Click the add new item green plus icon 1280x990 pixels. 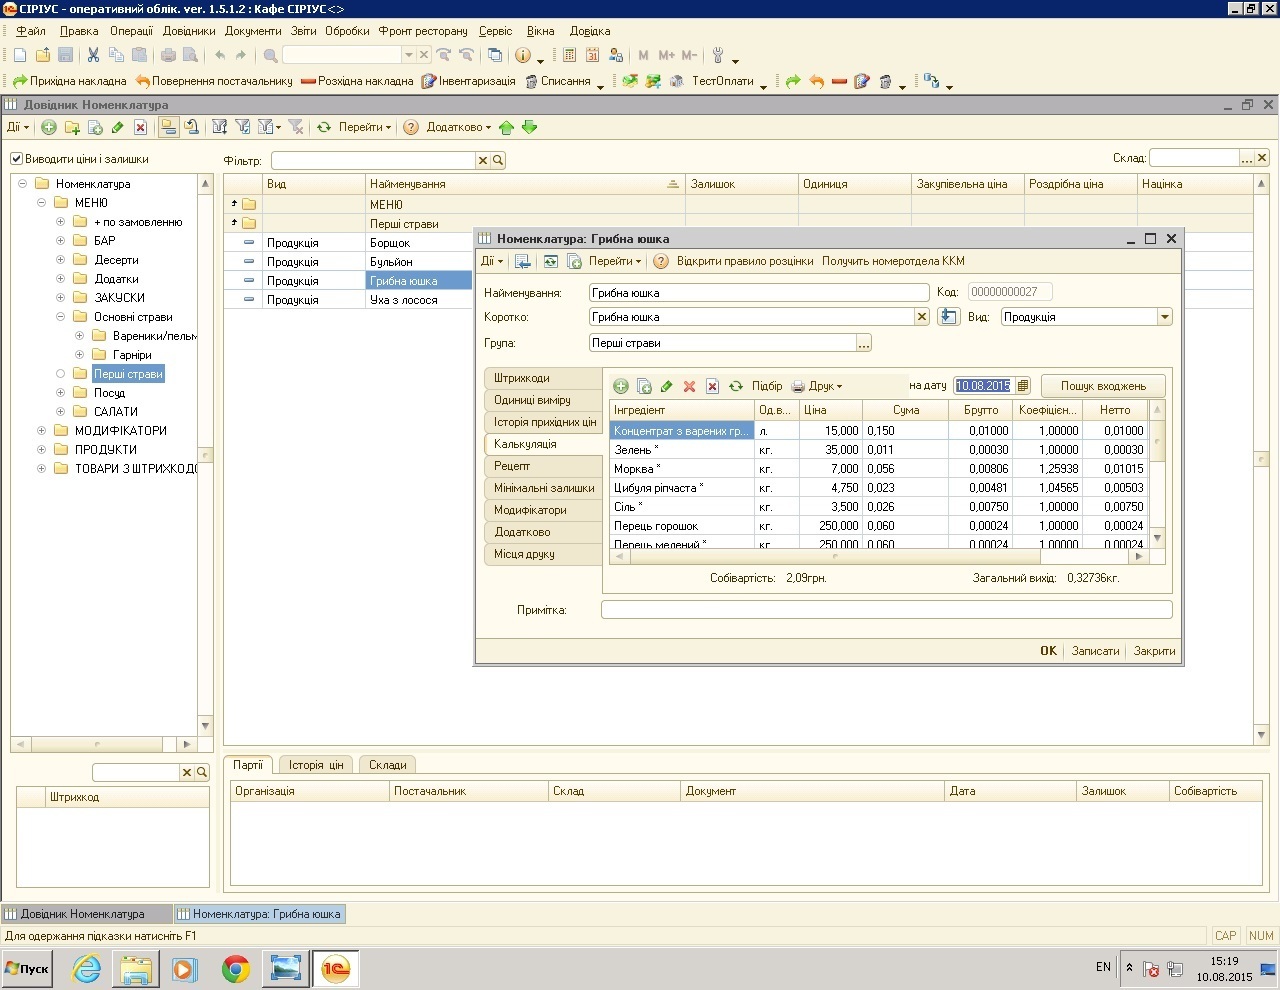click(x=48, y=127)
